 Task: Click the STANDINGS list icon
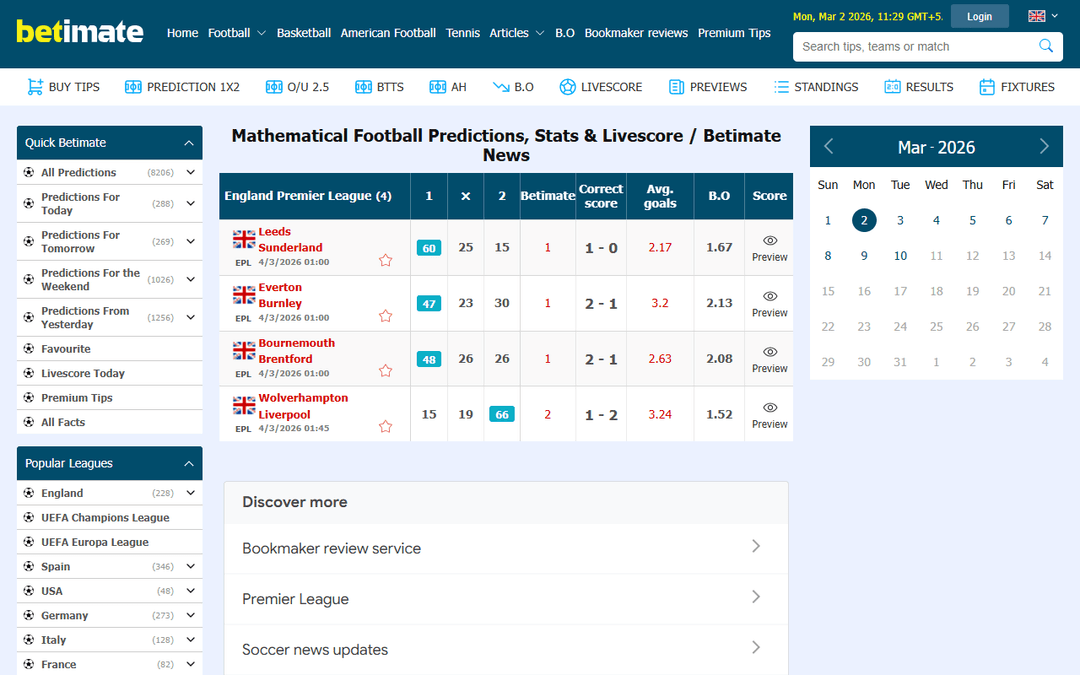(781, 87)
